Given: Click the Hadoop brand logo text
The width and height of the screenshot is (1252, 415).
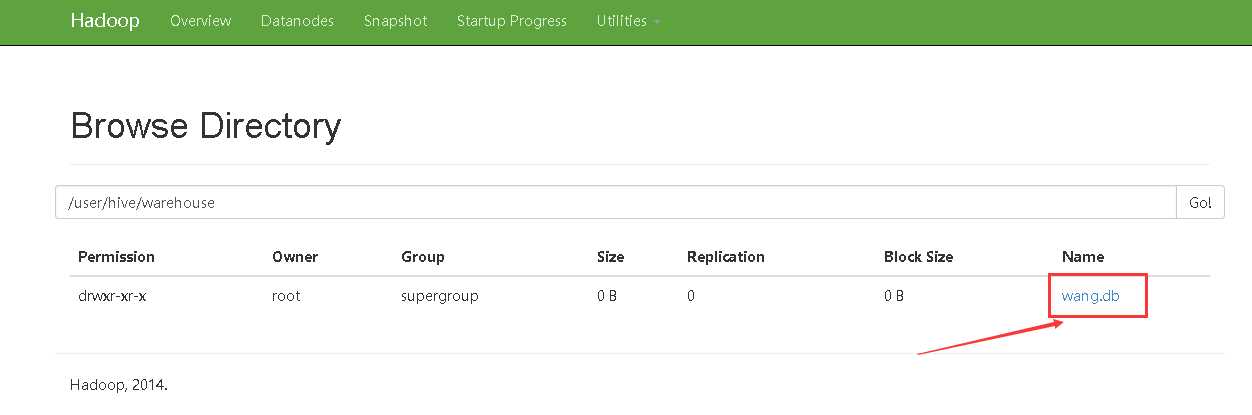Looking at the screenshot, I should click(105, 21).
